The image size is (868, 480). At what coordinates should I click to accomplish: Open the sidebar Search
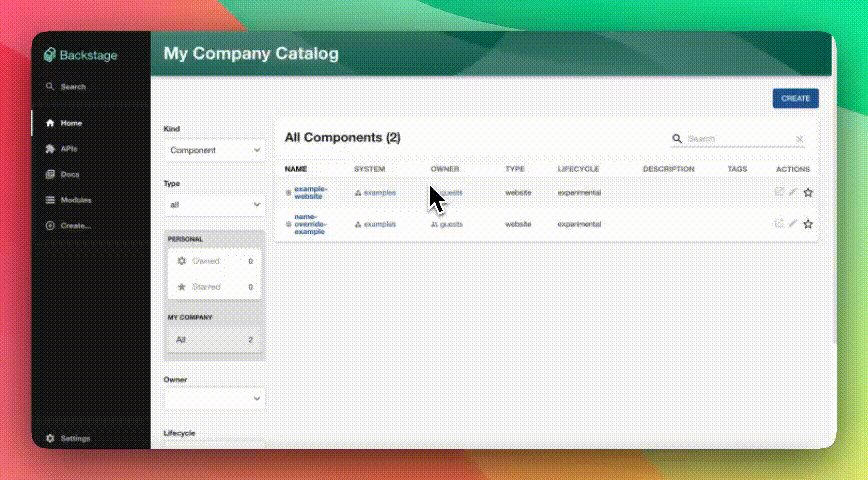[x=72, y=87]
